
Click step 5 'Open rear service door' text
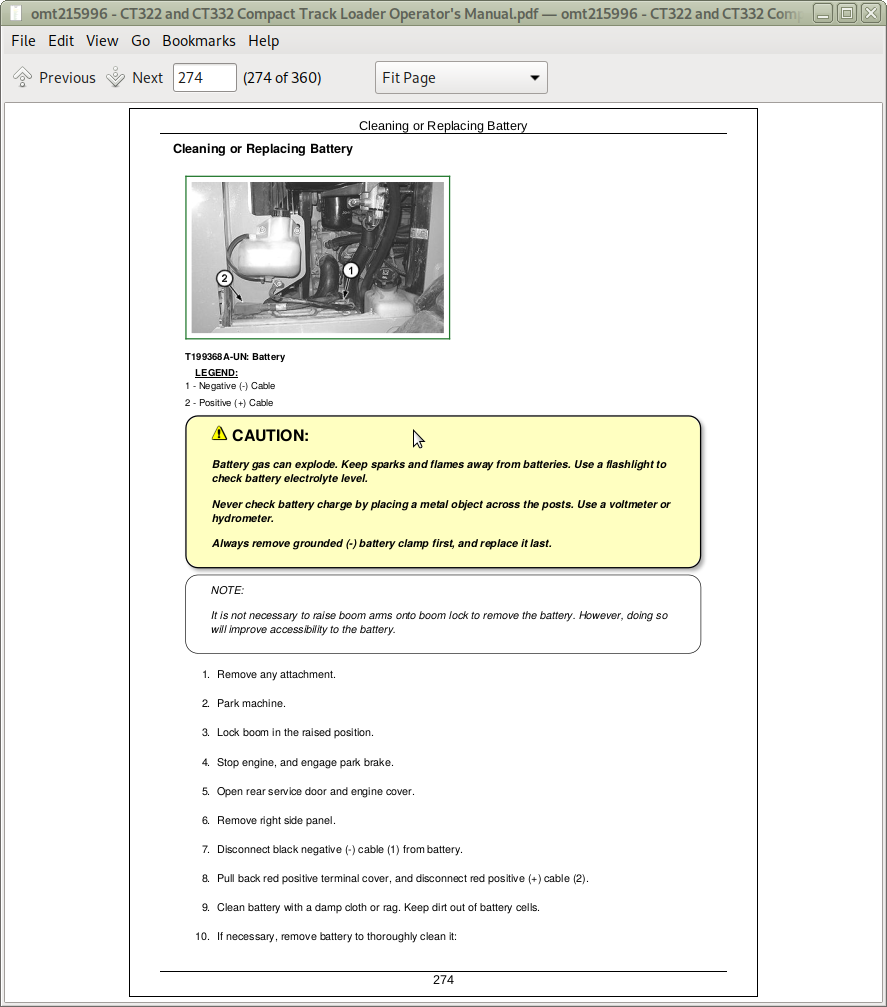316,791
